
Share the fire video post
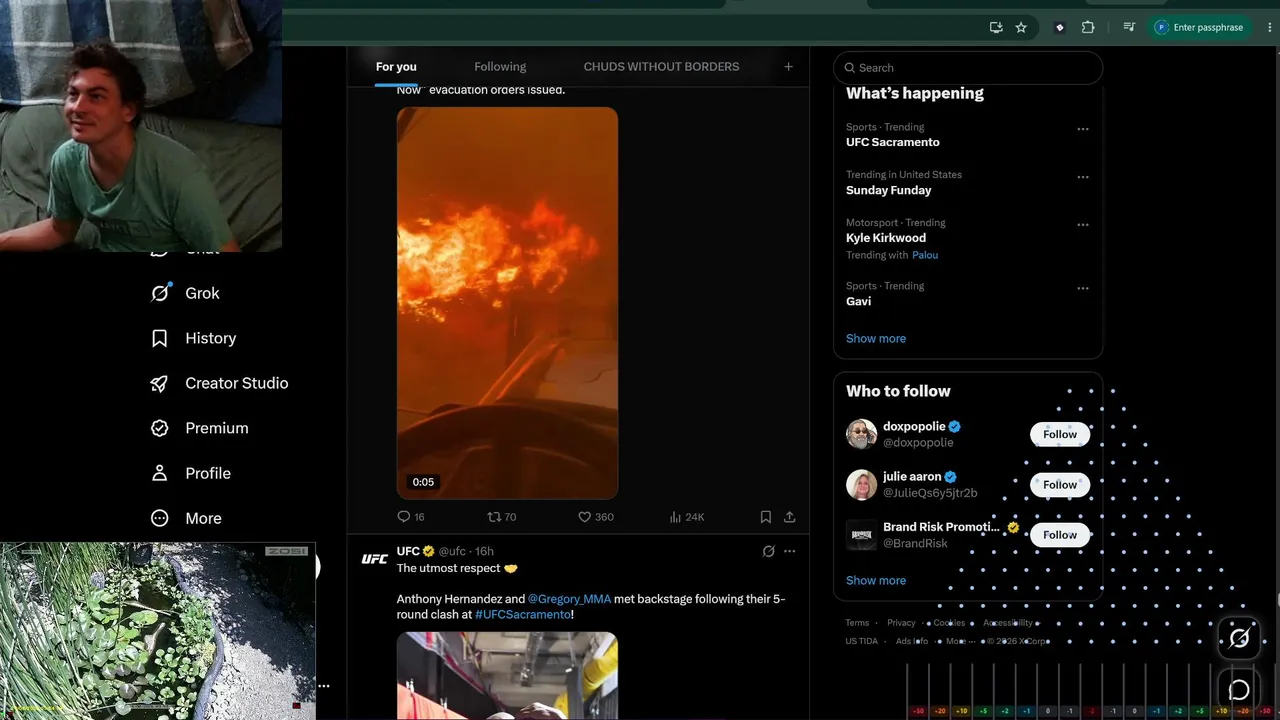pyautogui.click(x=789, y=517)
